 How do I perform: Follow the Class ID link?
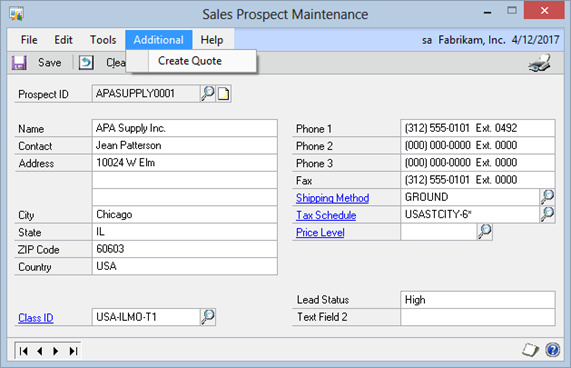pos(36,318)
